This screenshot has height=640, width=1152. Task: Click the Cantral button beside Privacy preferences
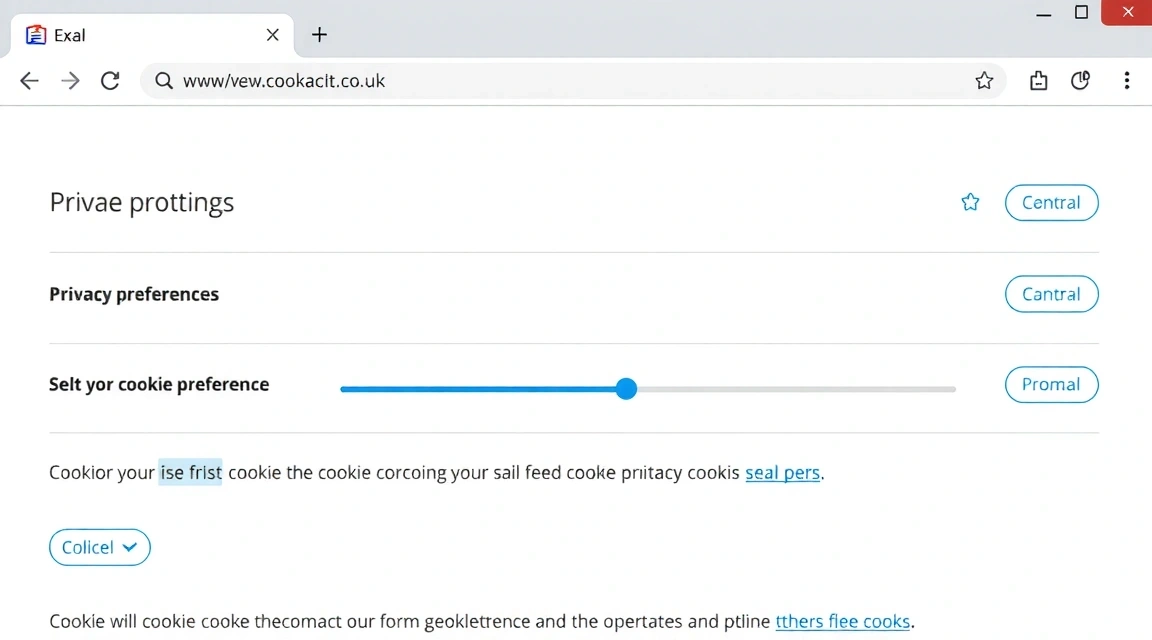[1051, 295]
